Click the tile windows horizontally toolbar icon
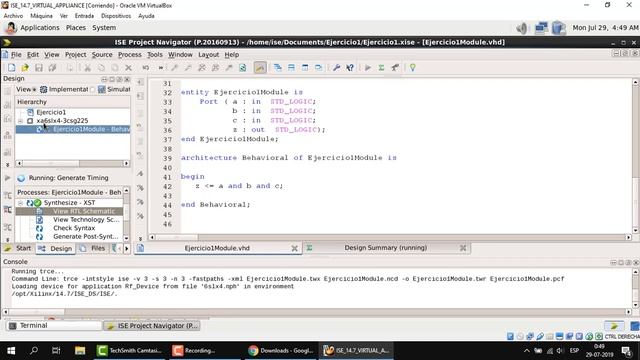The height and width of the screenshot is (360, 640). point(291,68)
